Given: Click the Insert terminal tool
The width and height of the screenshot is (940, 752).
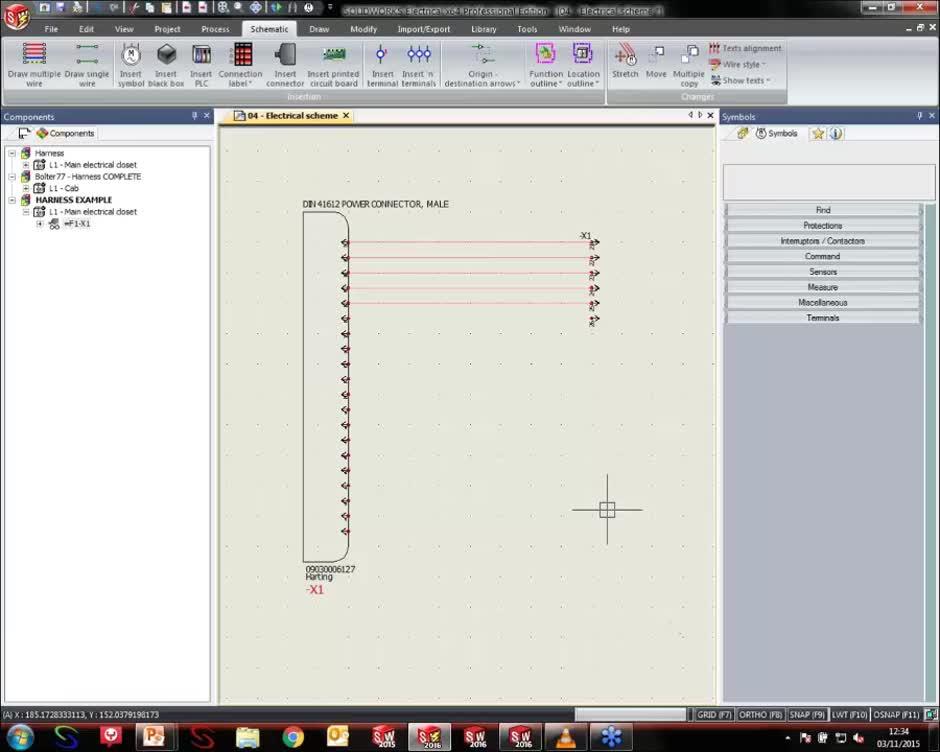Looking at the screenshot, I should point(382,63).
